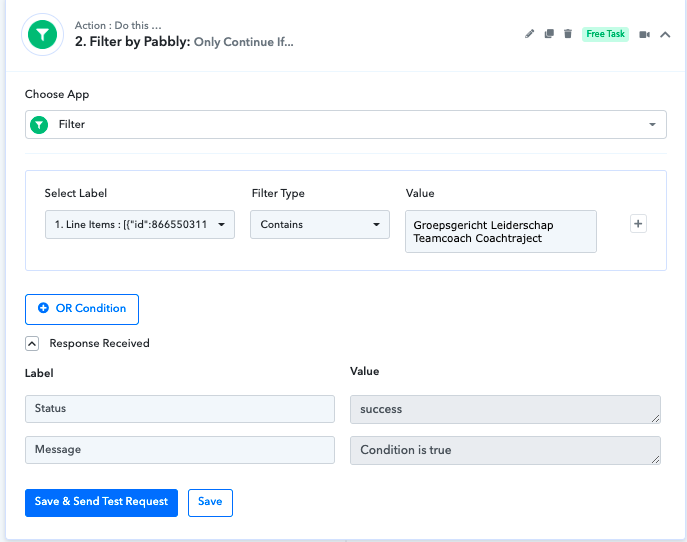Rename step using the pencil icon
The height and width of the screenshot is (542, 687).
[x=529, y=34]
